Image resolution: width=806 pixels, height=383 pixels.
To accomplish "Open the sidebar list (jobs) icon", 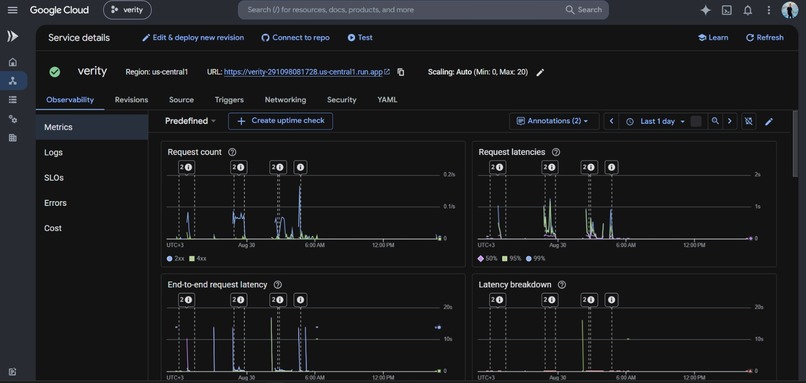I will tap(13, 100).
